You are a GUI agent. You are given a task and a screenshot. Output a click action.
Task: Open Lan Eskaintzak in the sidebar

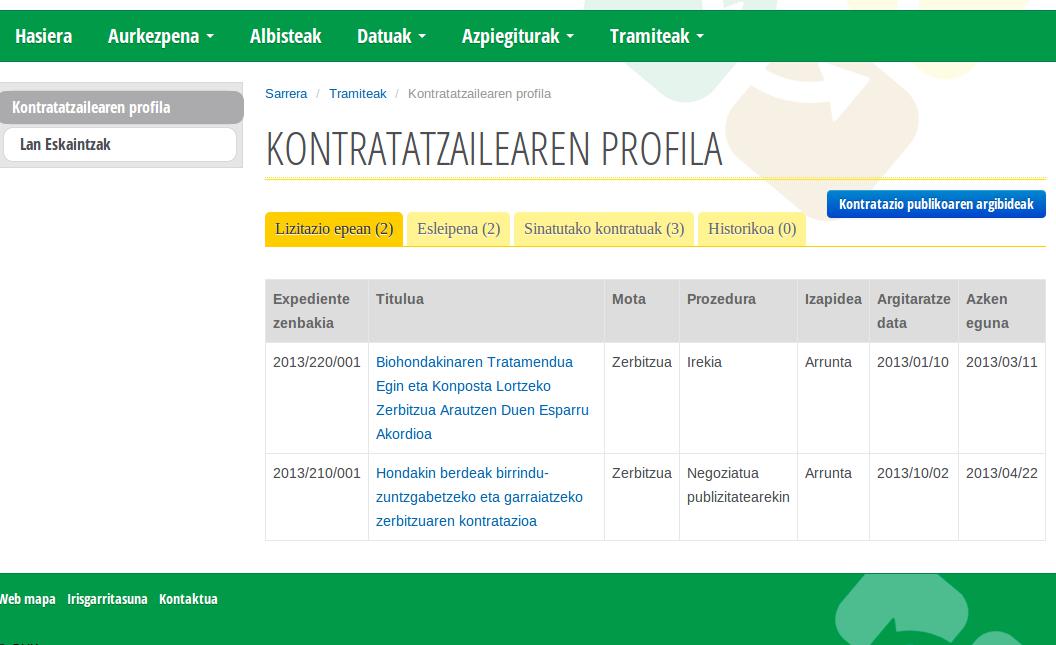(65, 144)
